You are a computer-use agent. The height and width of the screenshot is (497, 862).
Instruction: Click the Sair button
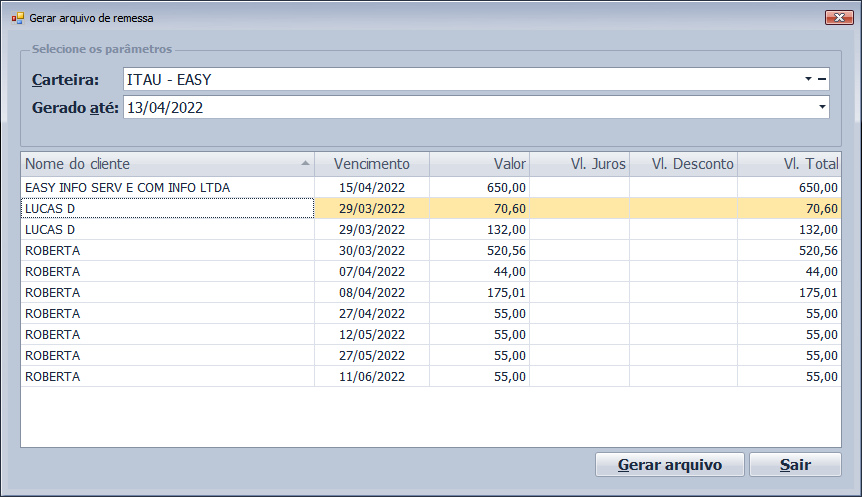click(795, 465)
